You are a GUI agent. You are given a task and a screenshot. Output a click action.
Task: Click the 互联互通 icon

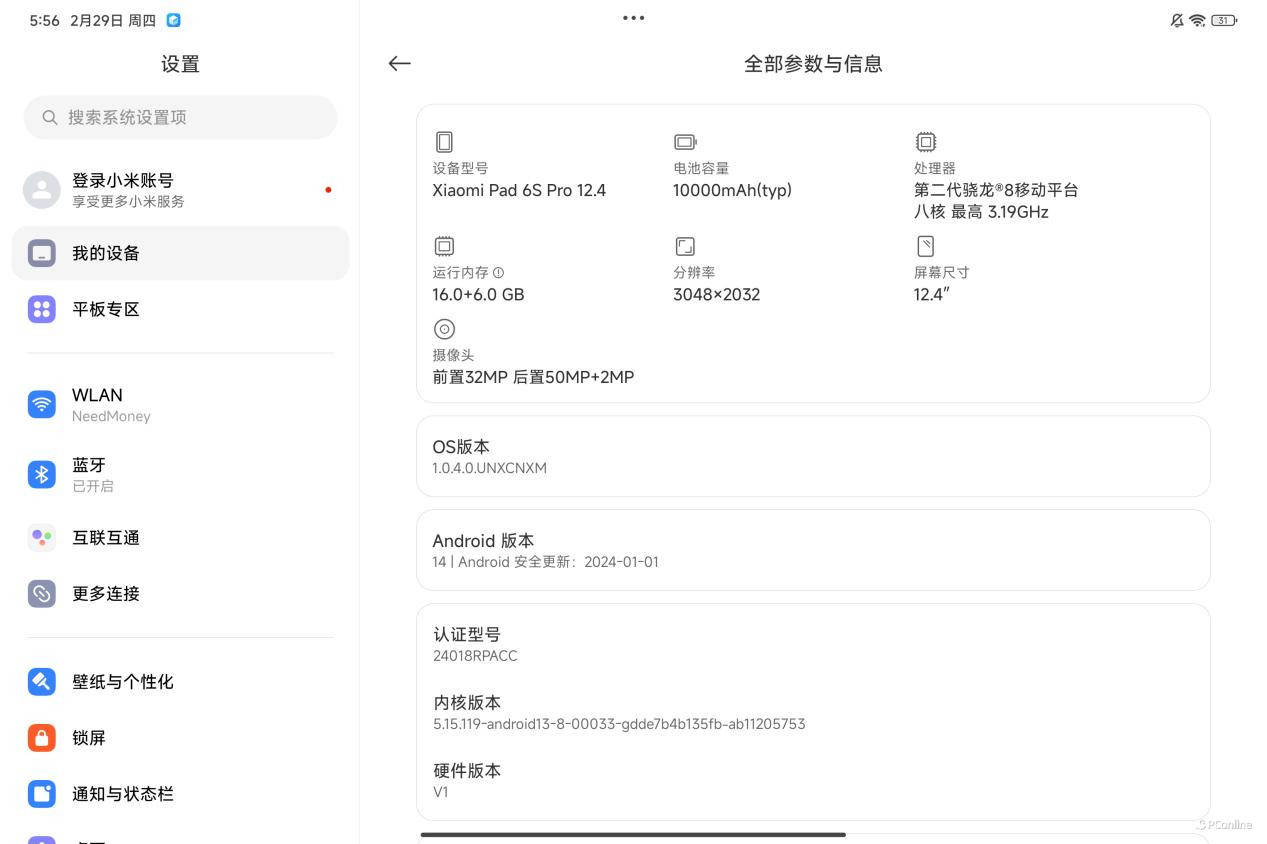point(42,538)
